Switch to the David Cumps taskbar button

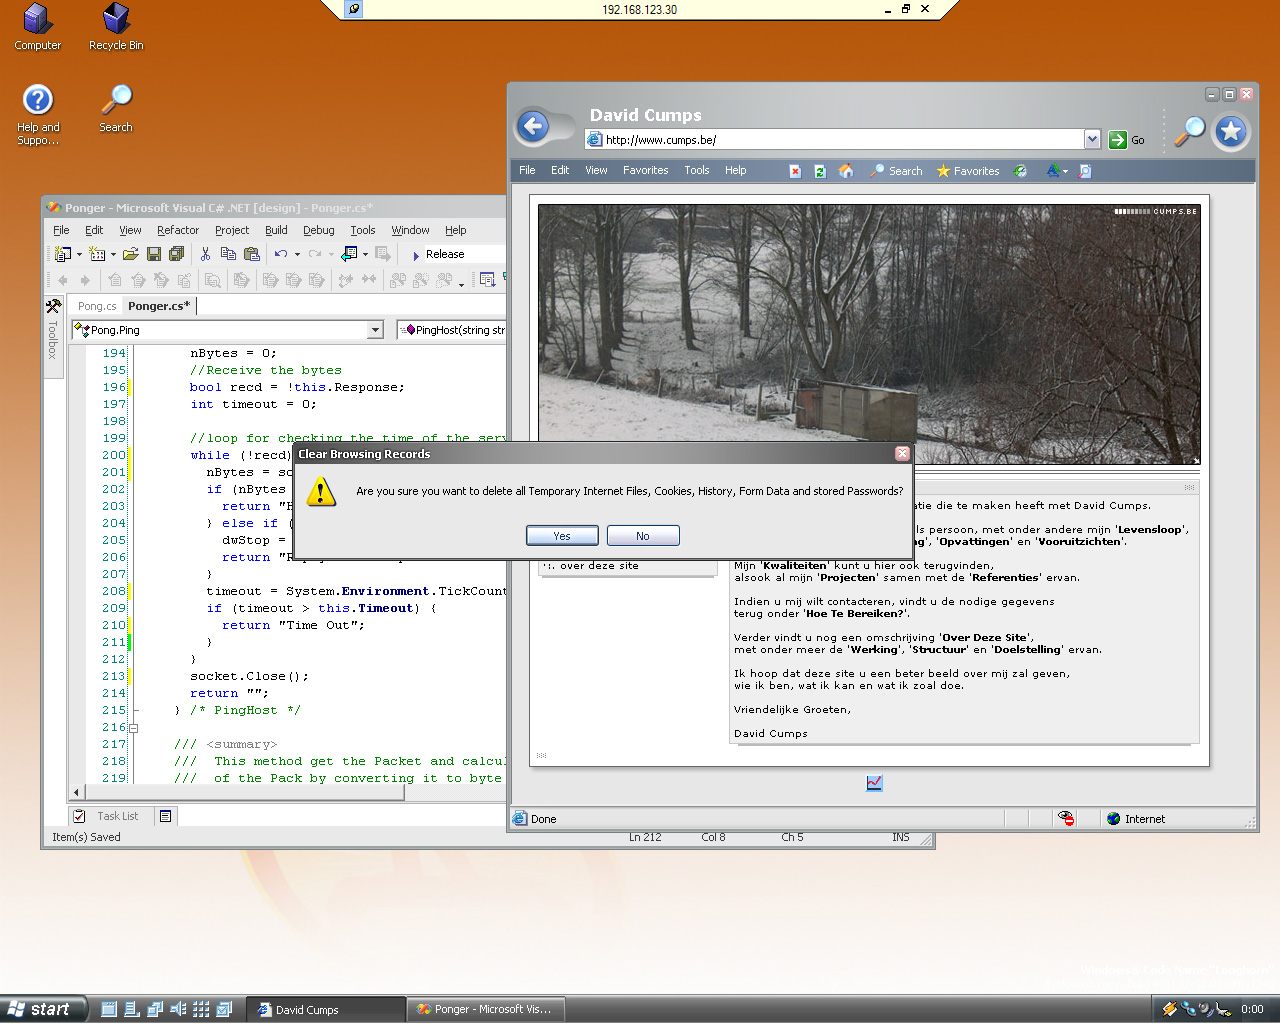[x=326, y=1009]
